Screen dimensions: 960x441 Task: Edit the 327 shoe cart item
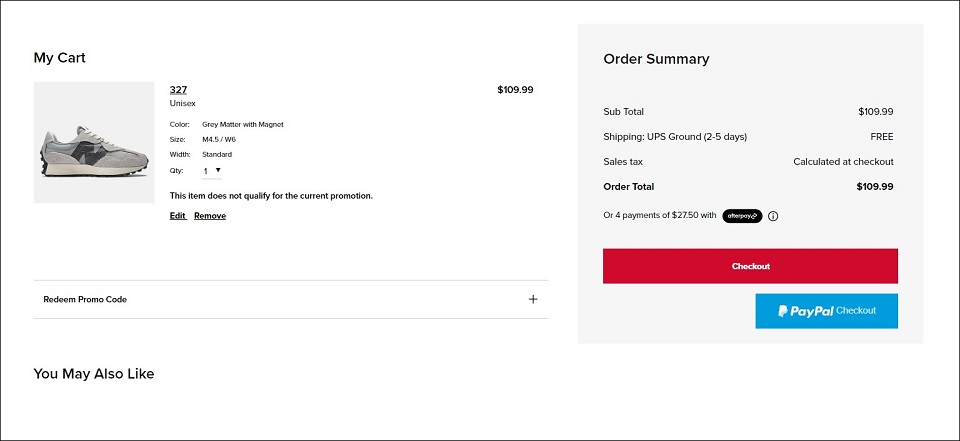tap(178, 216)
